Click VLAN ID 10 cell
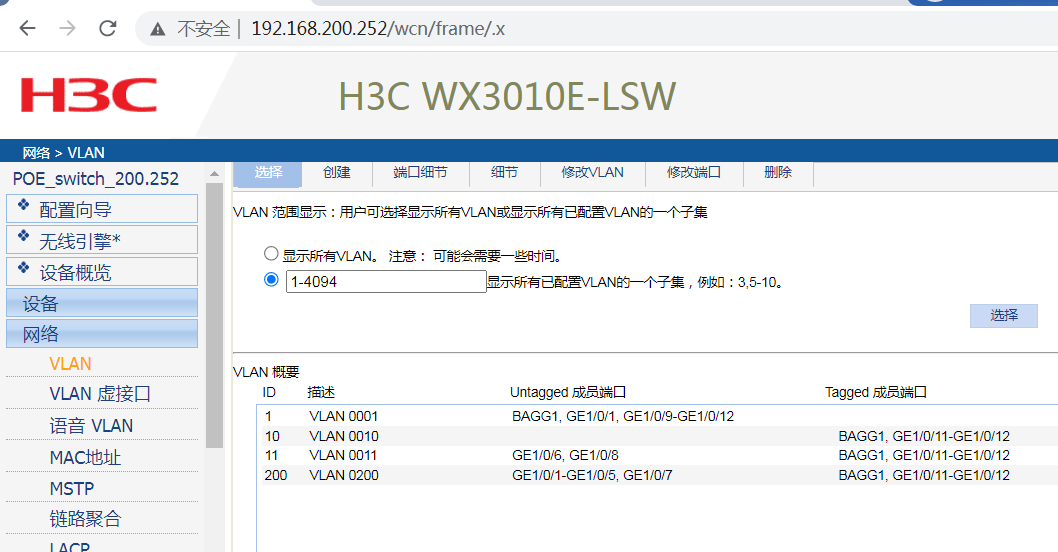Screen dimensions: 1058x552 click(x=272, y=436)
